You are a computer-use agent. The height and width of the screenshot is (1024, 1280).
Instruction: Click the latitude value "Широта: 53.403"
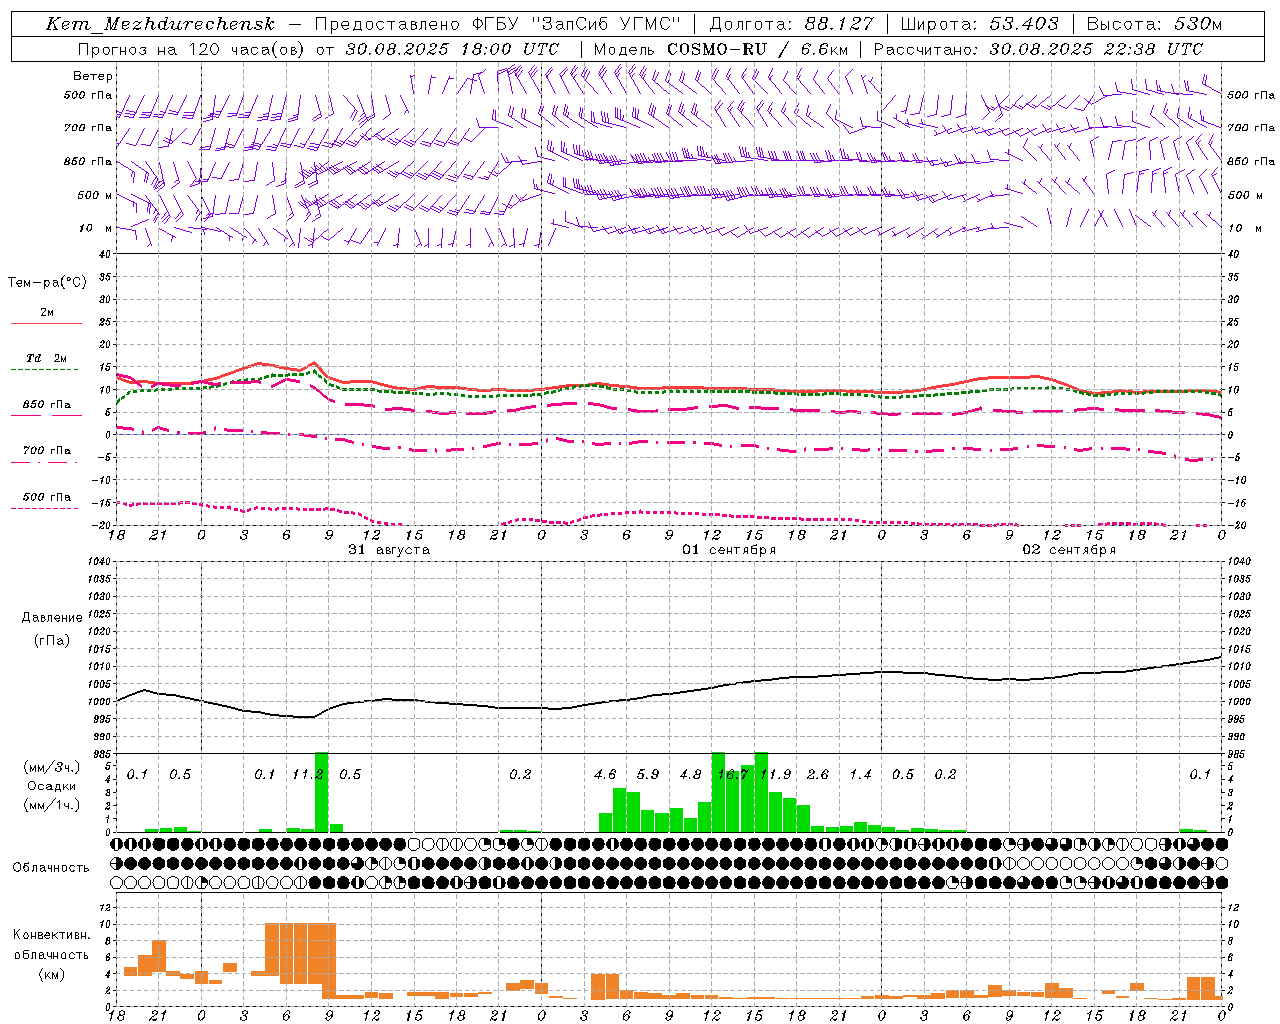click(979, 24)
